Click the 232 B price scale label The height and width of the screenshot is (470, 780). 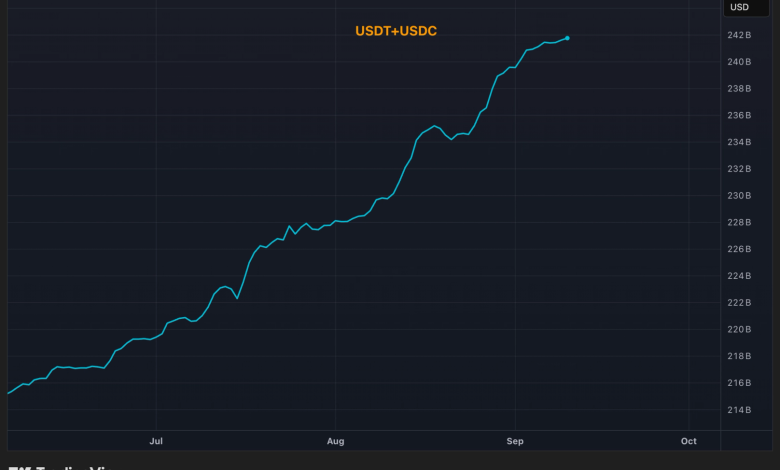tap(740, 169)
